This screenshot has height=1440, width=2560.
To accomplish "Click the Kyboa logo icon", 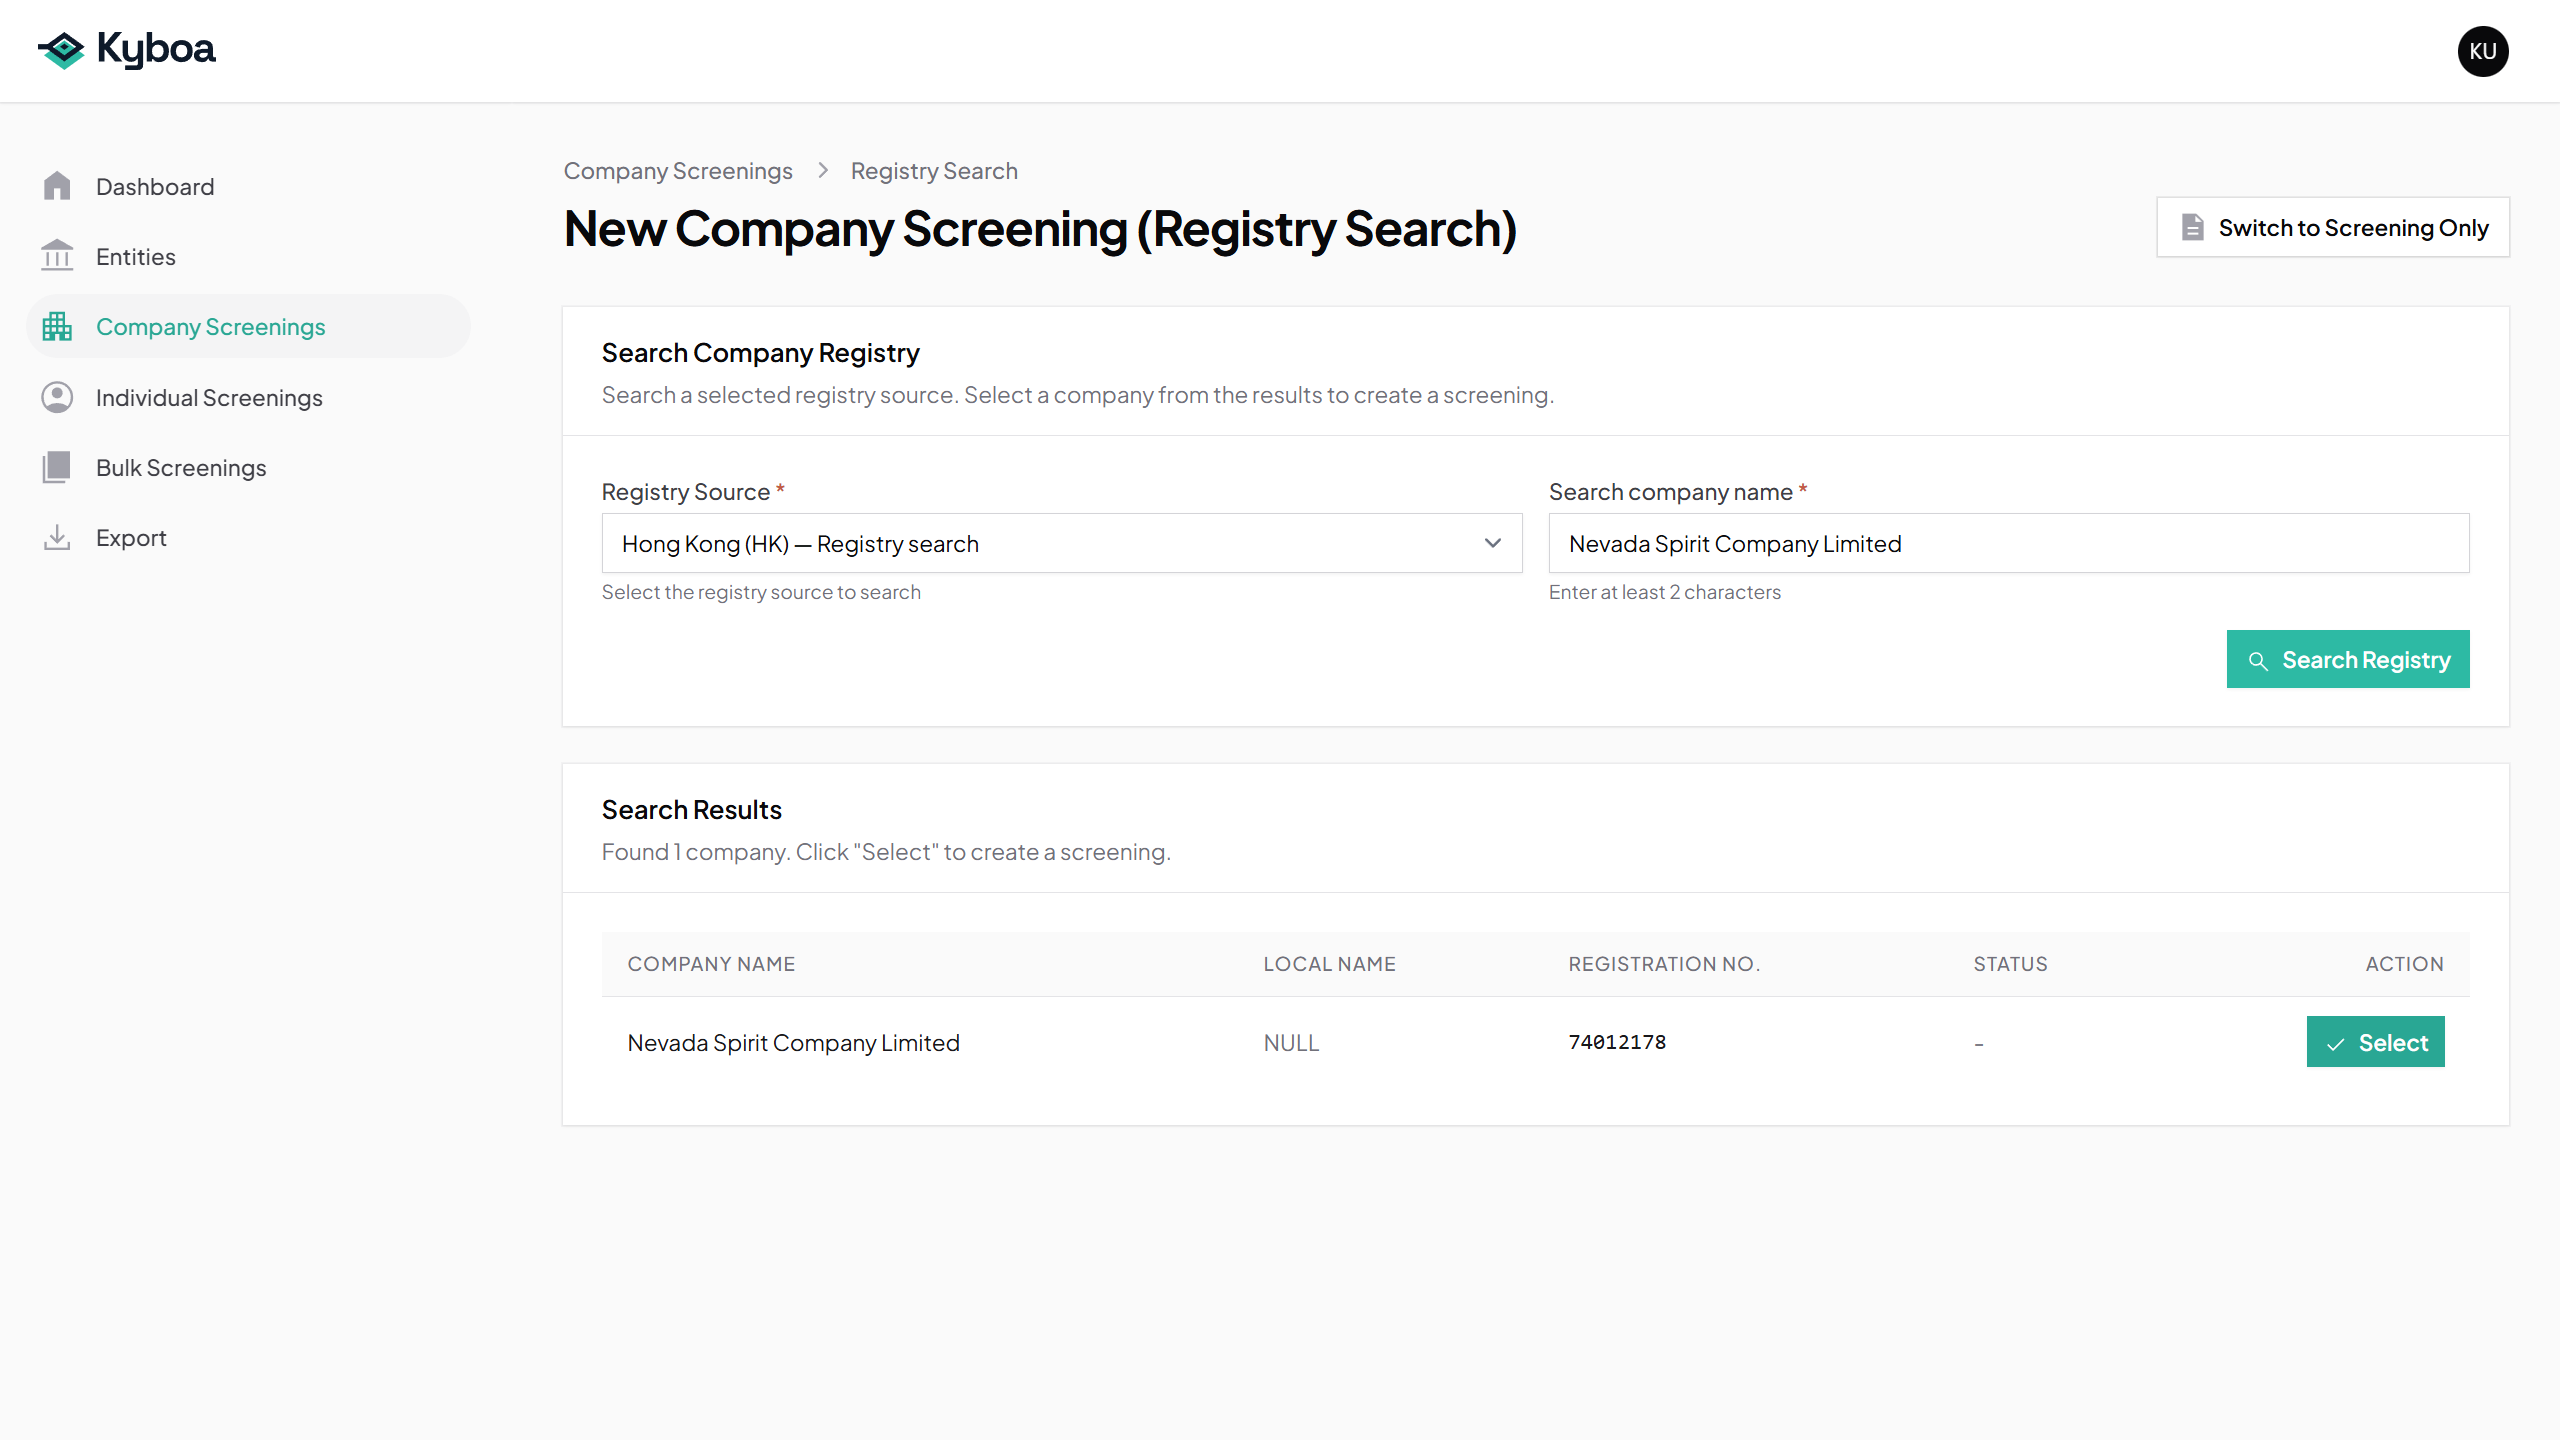I will tap(61, 50).
